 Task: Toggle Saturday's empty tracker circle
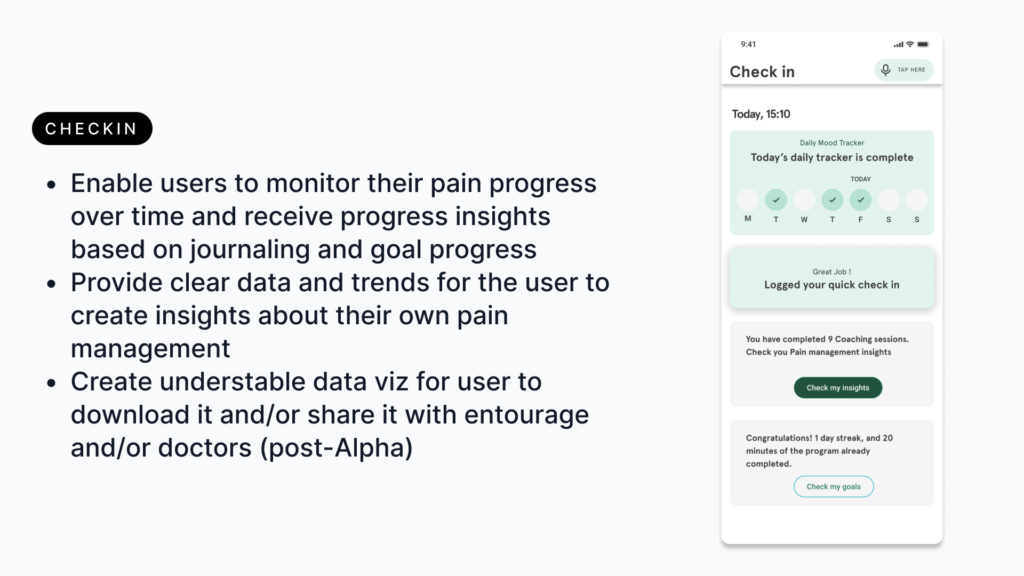tap(889, 200)
